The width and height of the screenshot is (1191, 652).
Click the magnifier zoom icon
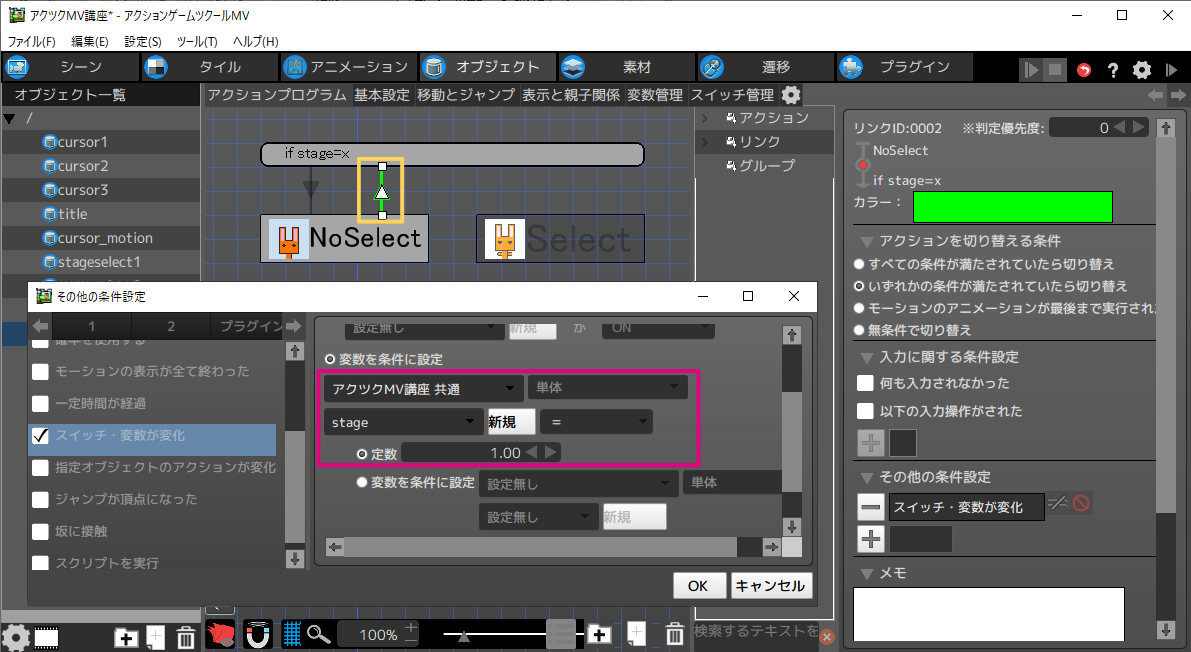(x=319, y=634)
